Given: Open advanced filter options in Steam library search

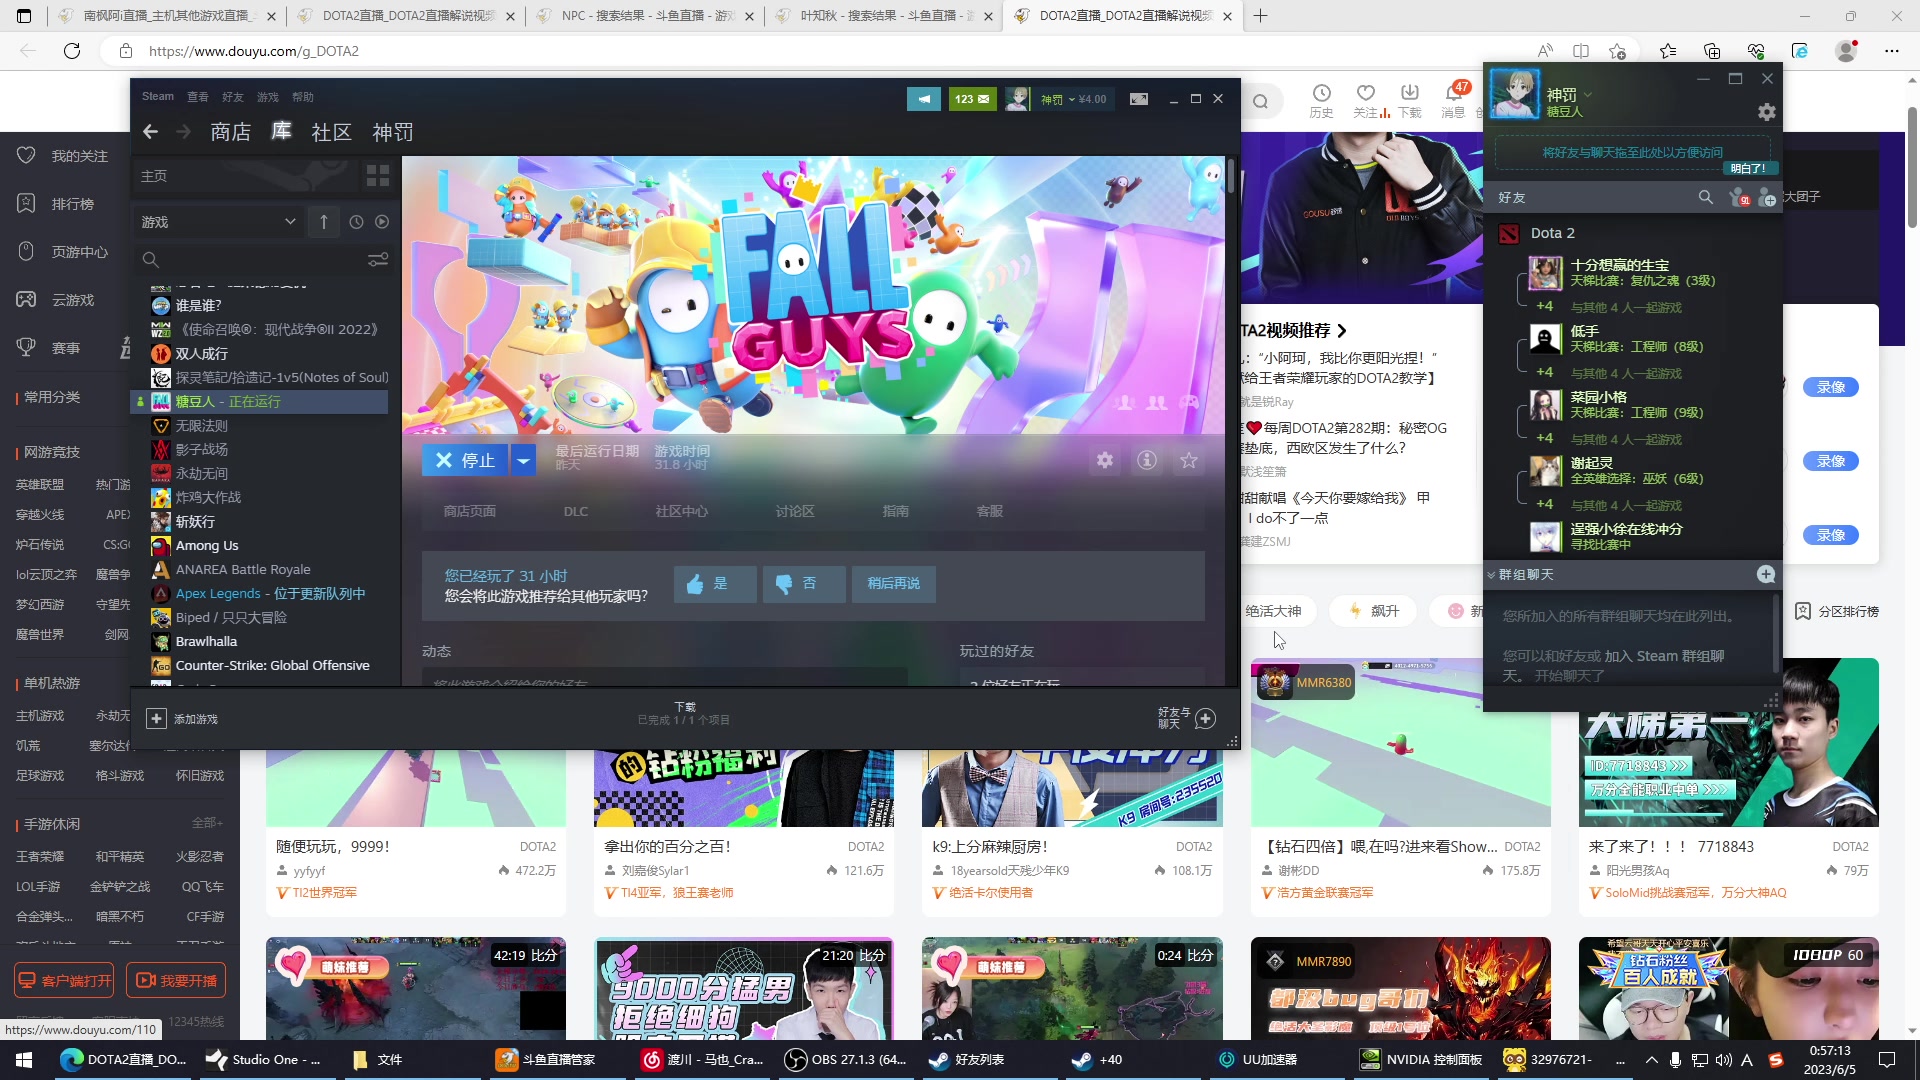Looking at the screenshot, I should [x=378, y=260].
